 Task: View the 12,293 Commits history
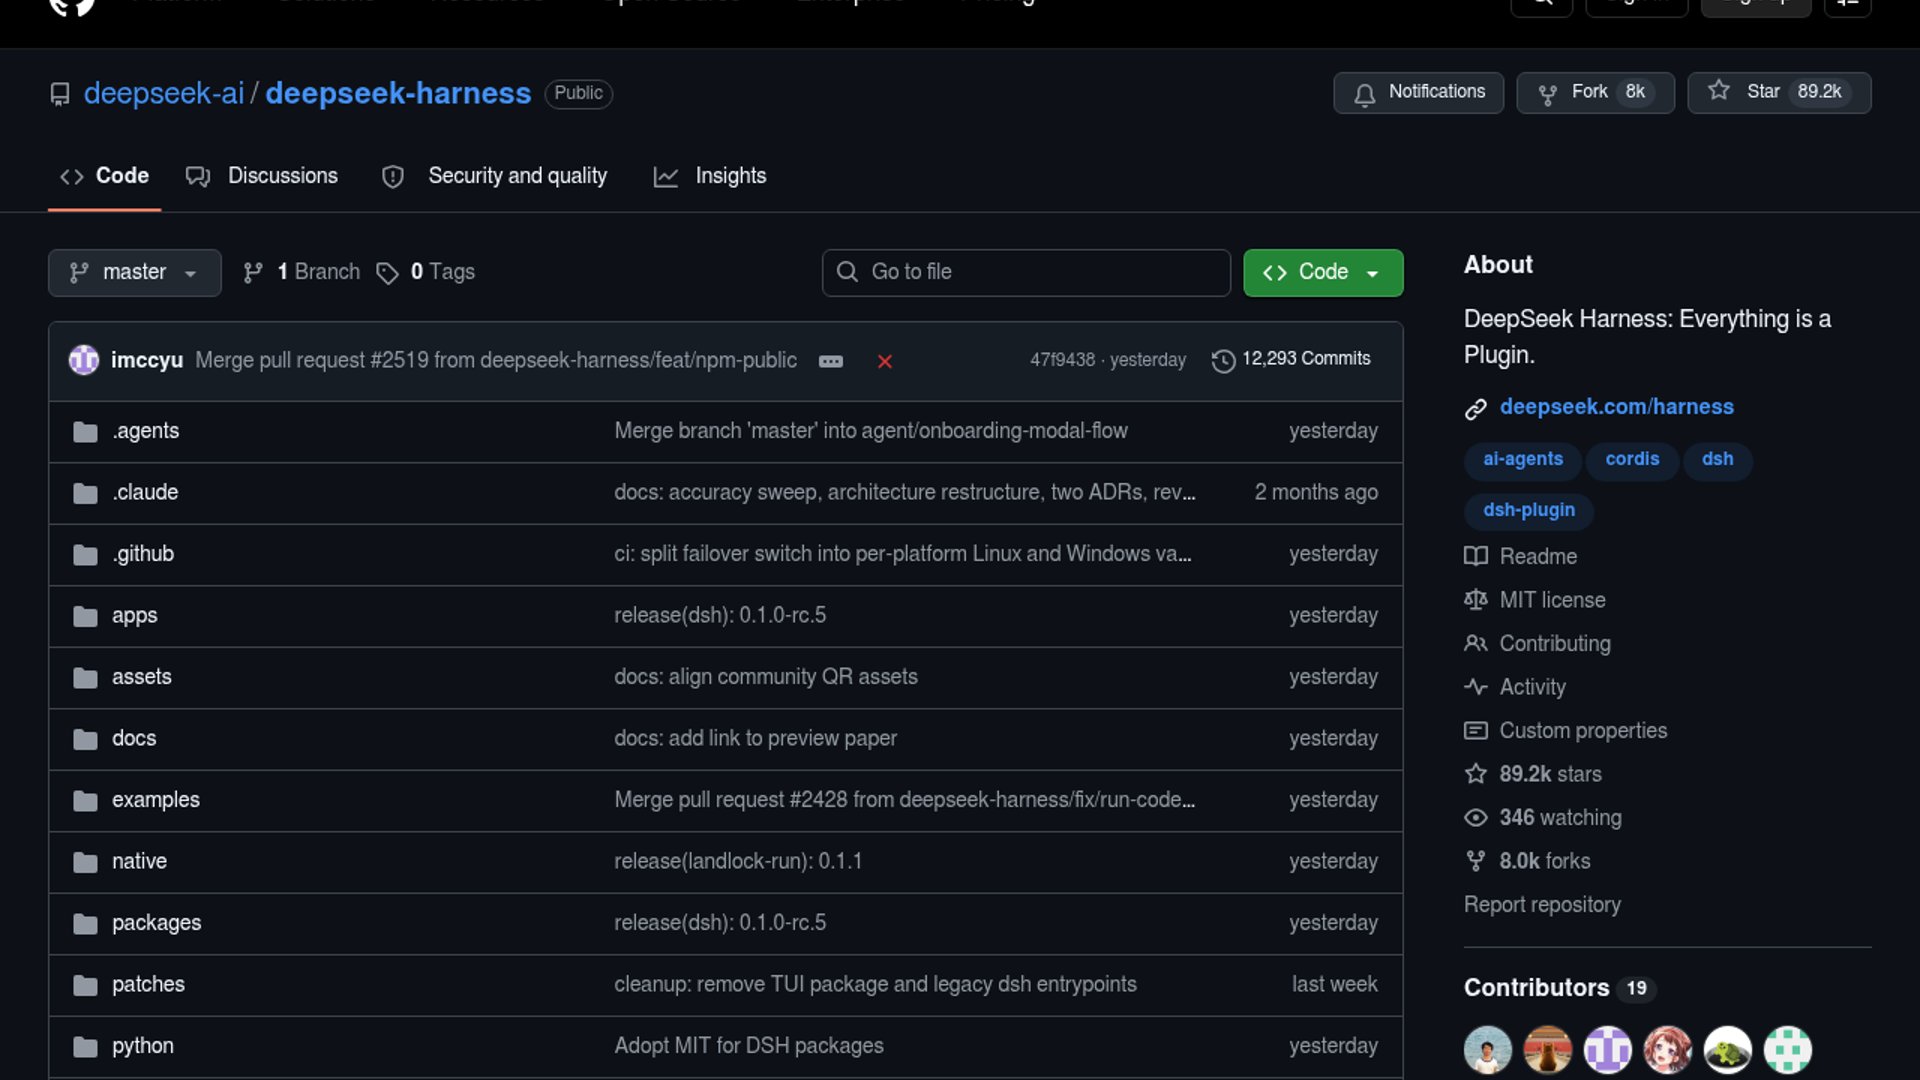[x=1291, y=359]
